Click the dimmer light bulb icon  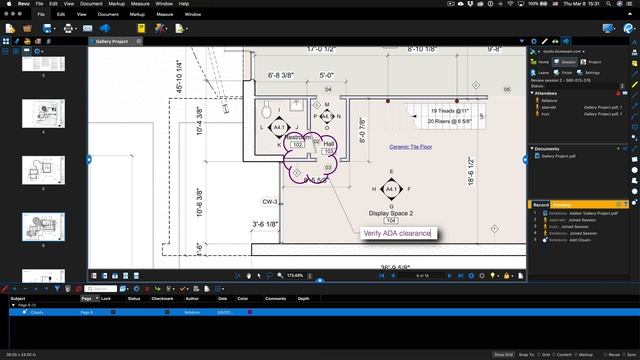coord(493,276)
